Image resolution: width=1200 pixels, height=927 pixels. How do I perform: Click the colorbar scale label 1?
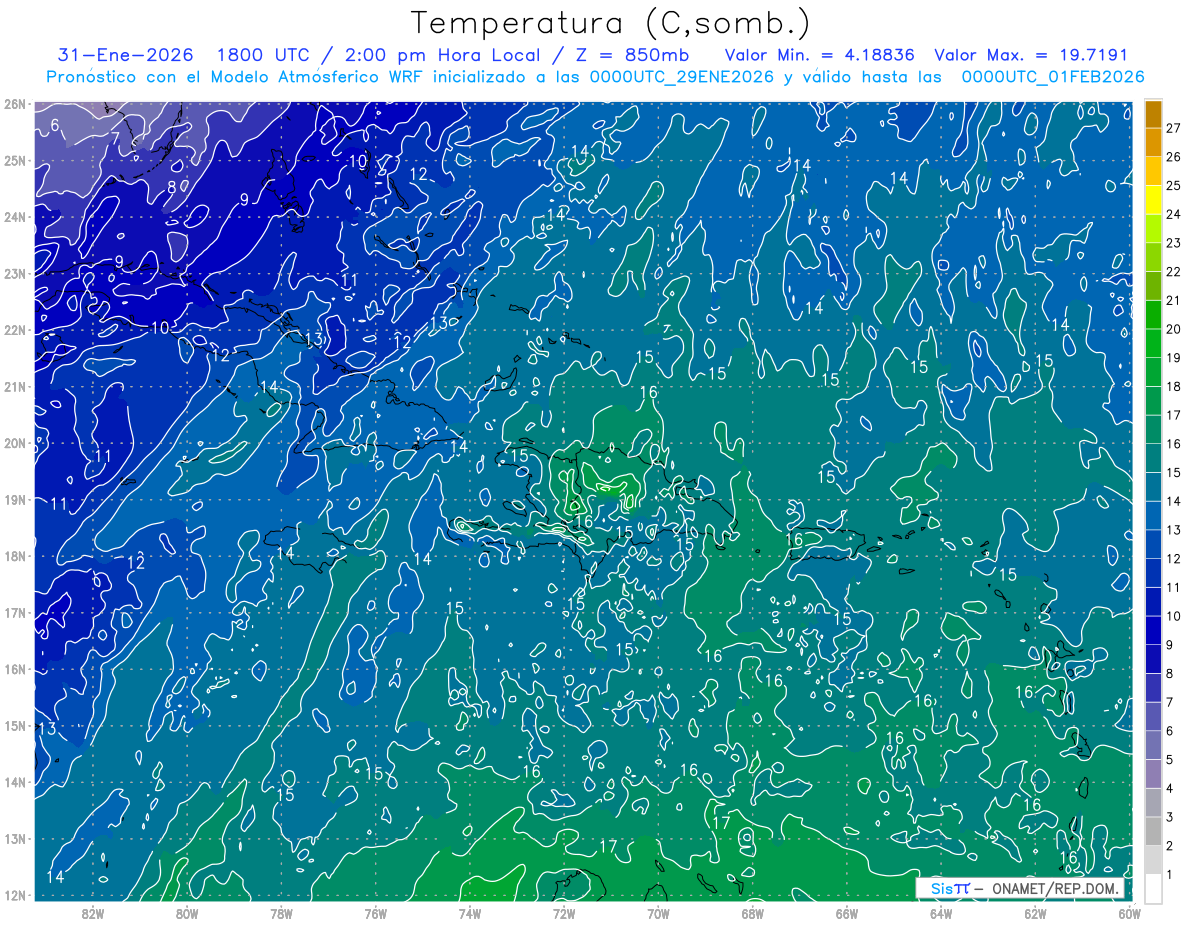tap(1170, 875)
